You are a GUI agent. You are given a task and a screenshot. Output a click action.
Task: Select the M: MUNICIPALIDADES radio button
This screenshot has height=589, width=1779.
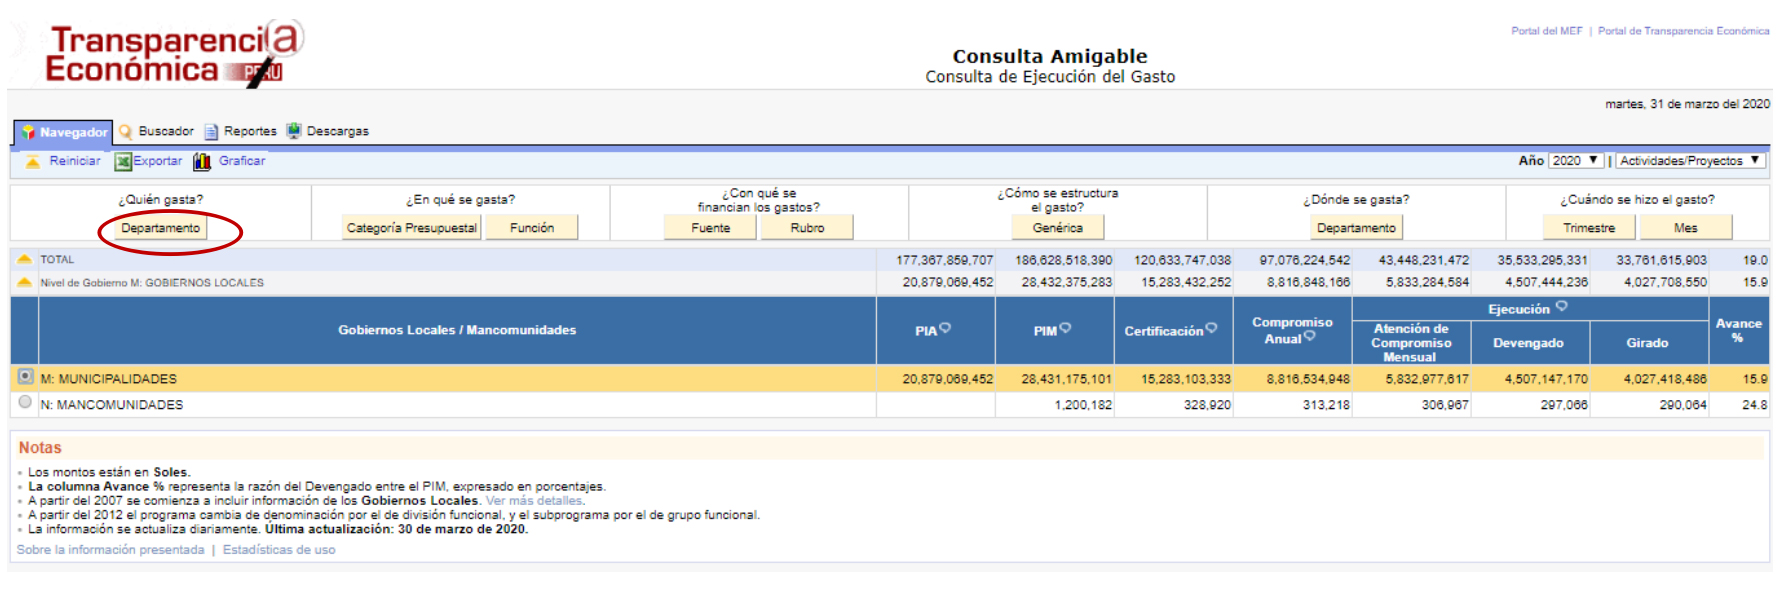(x=25, y=377)
